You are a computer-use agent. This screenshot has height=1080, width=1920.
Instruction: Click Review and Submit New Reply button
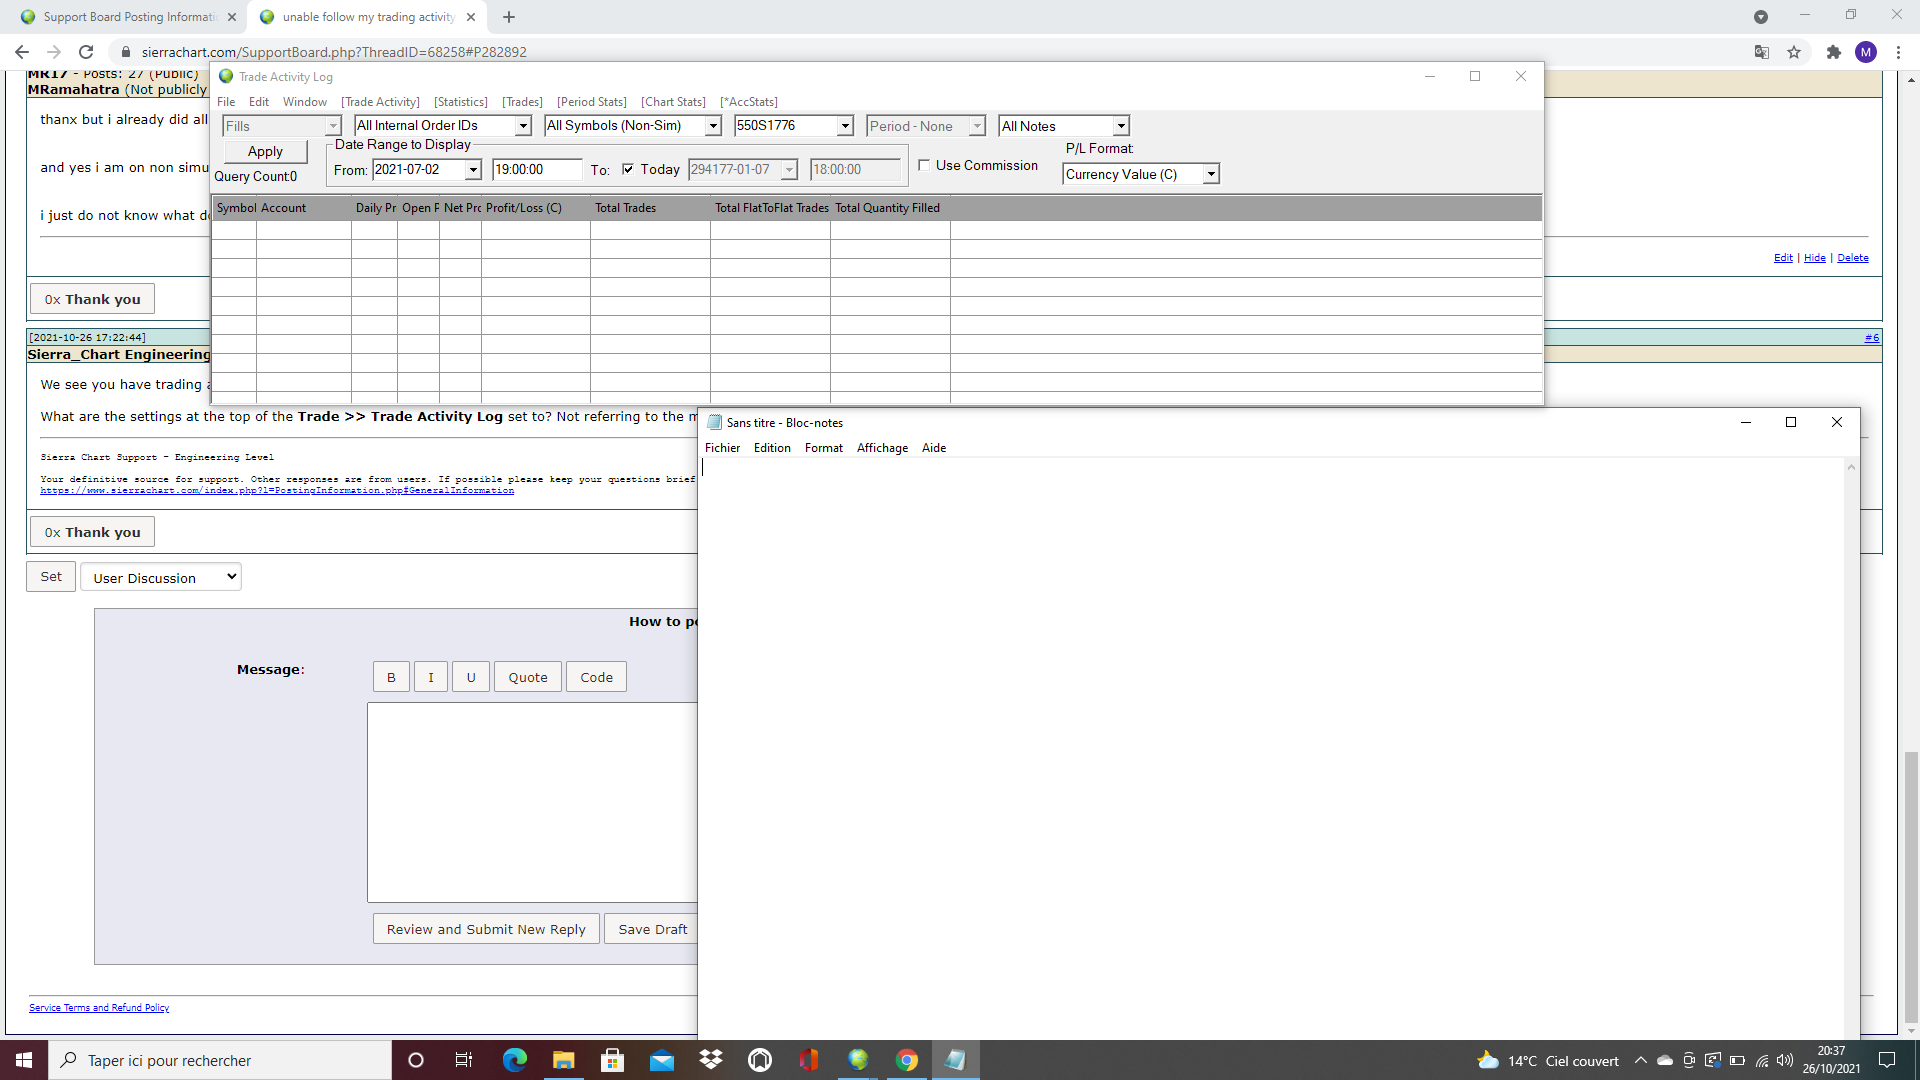pos(486,929)
